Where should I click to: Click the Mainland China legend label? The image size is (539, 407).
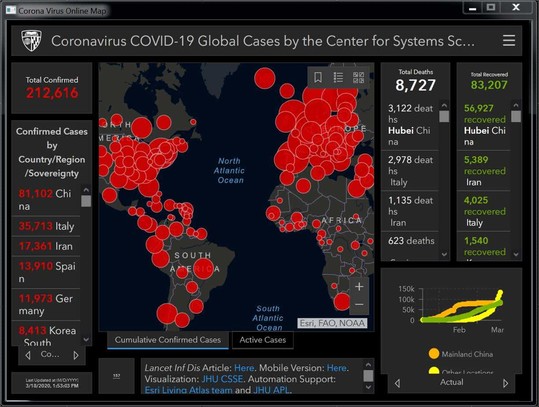click(x=467, y=354)
